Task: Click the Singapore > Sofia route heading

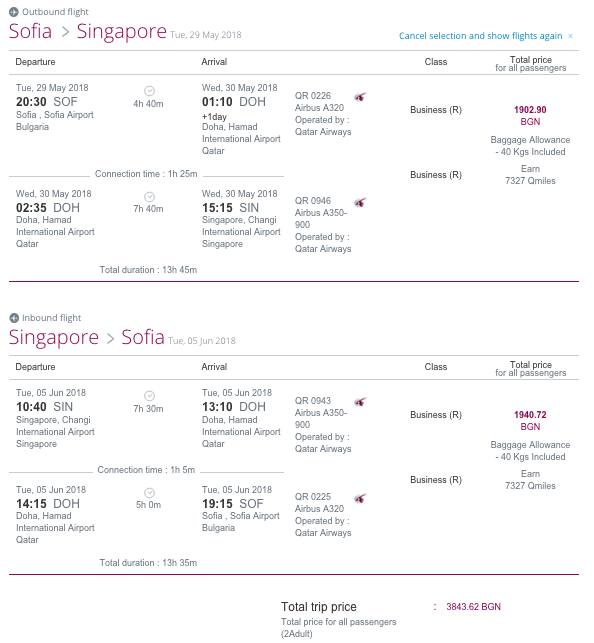Action: [86, 337]
